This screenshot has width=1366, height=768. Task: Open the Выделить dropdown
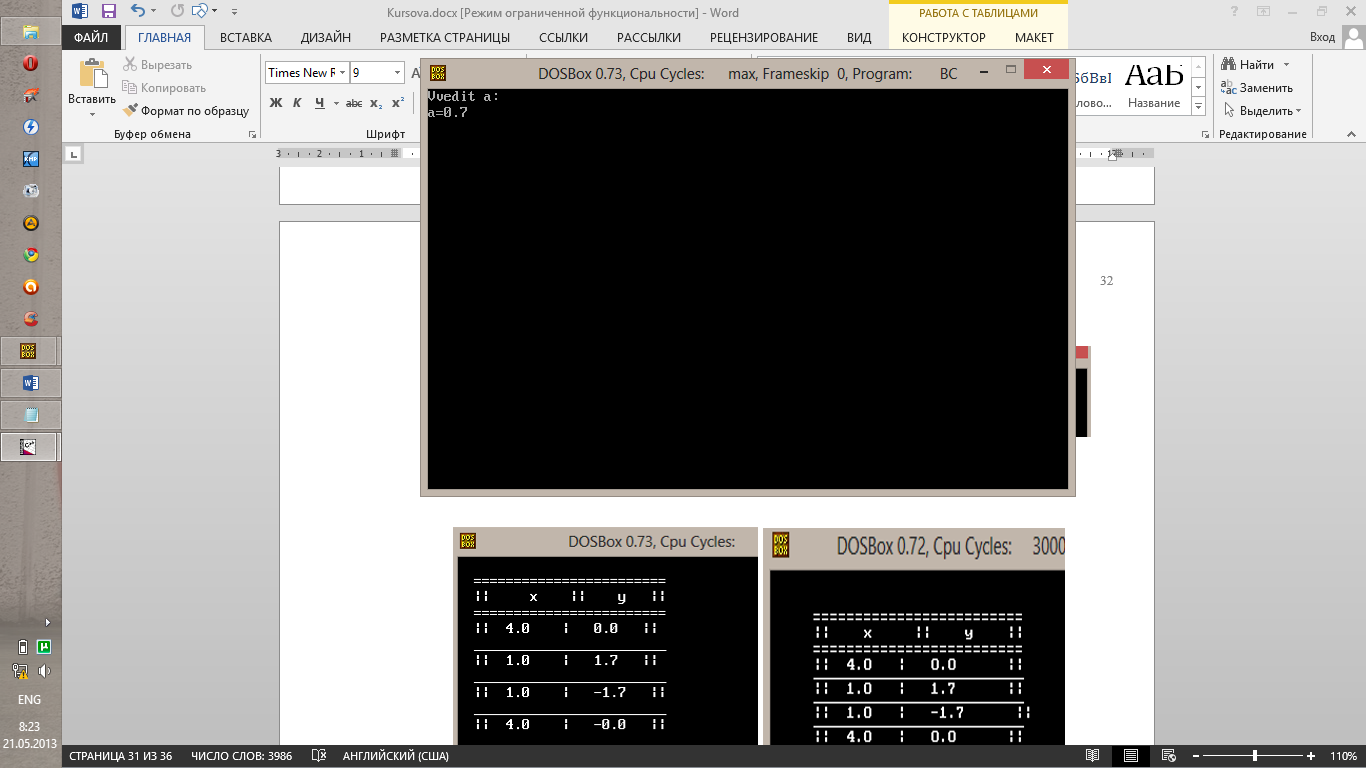pos(1261,111)
